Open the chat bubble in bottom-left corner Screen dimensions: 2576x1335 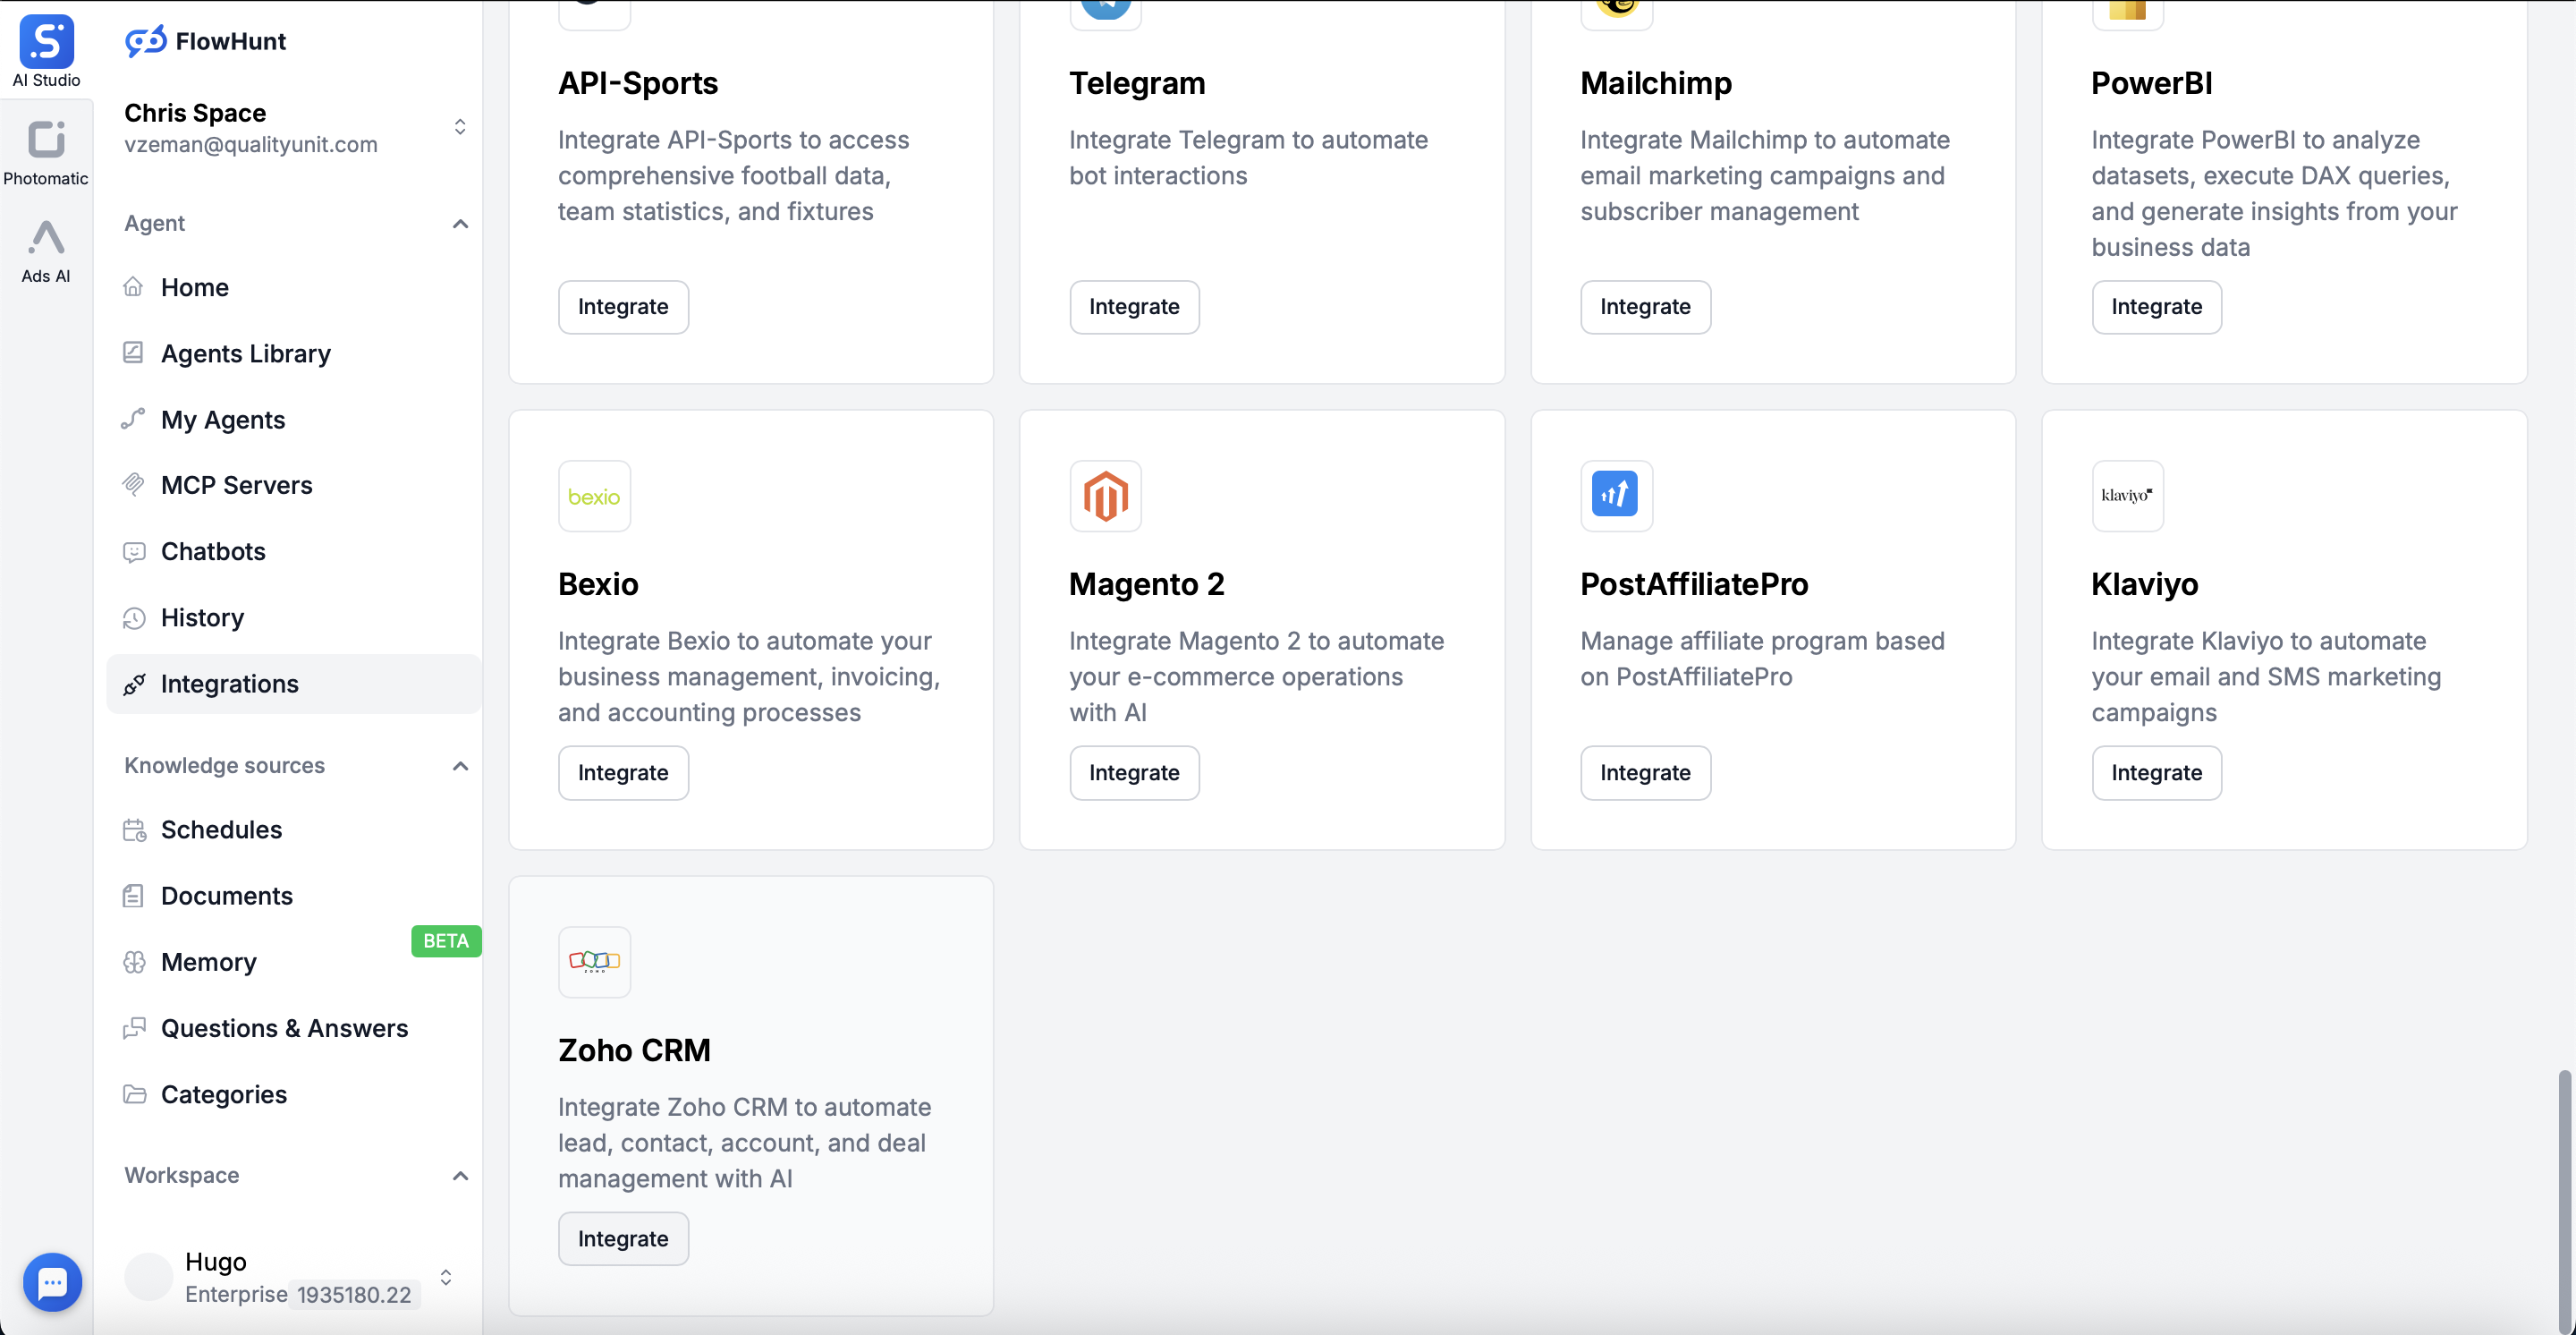[52, 1282]
